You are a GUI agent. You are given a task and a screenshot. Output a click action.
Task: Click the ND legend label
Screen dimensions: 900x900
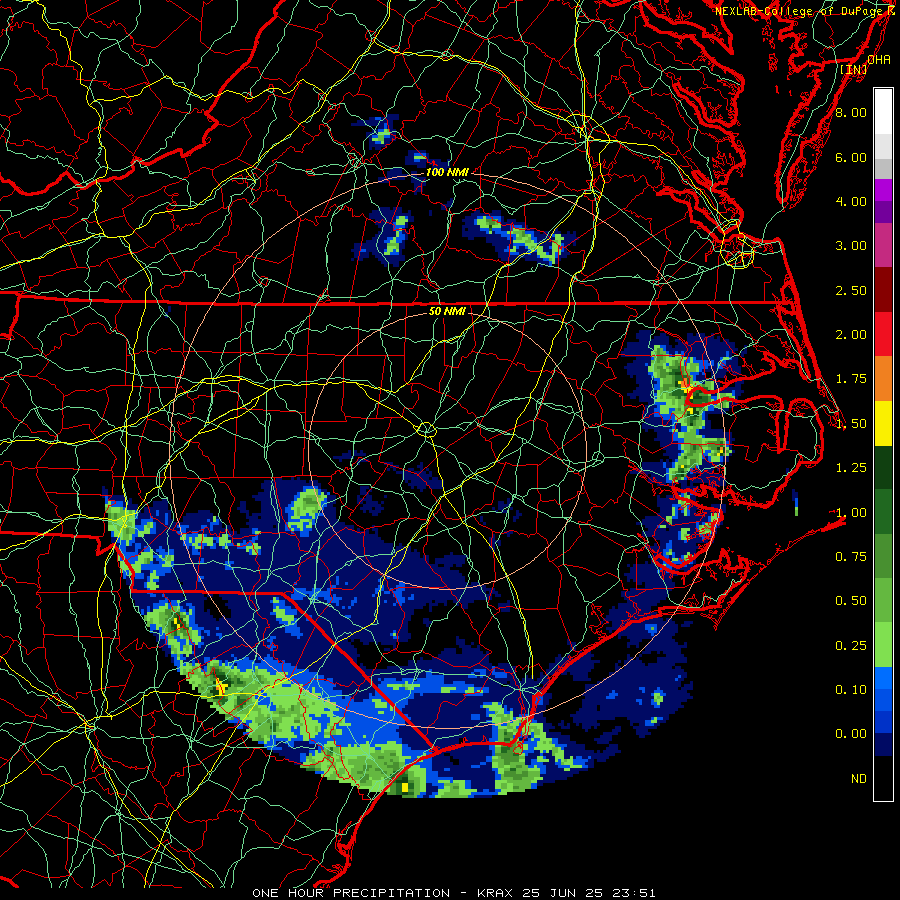click(x=859, y=779)
